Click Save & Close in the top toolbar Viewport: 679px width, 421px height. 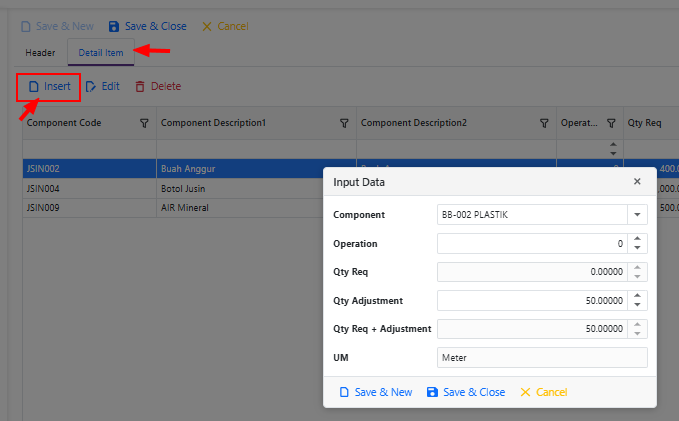[x=147, y=26]
